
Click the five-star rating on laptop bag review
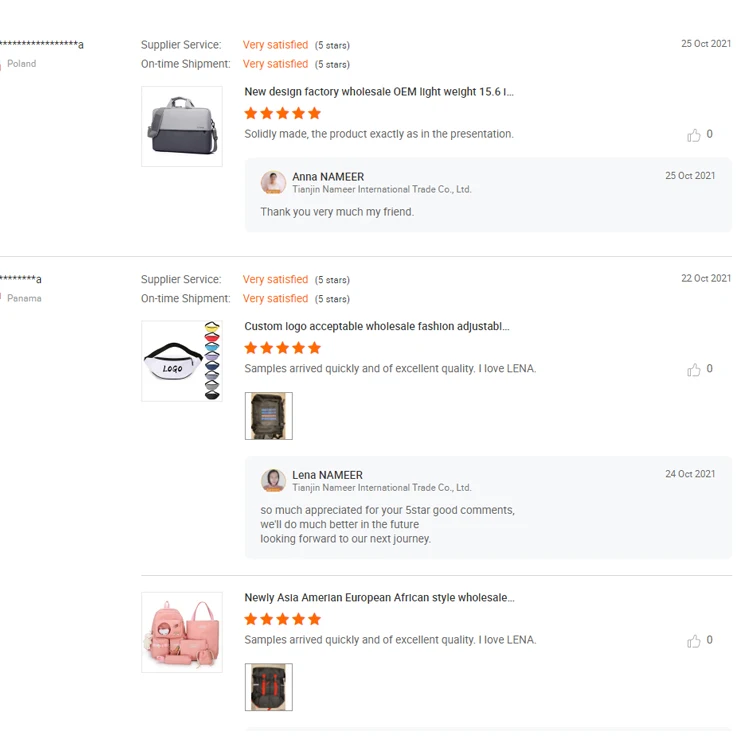click(x=282, y=113)
